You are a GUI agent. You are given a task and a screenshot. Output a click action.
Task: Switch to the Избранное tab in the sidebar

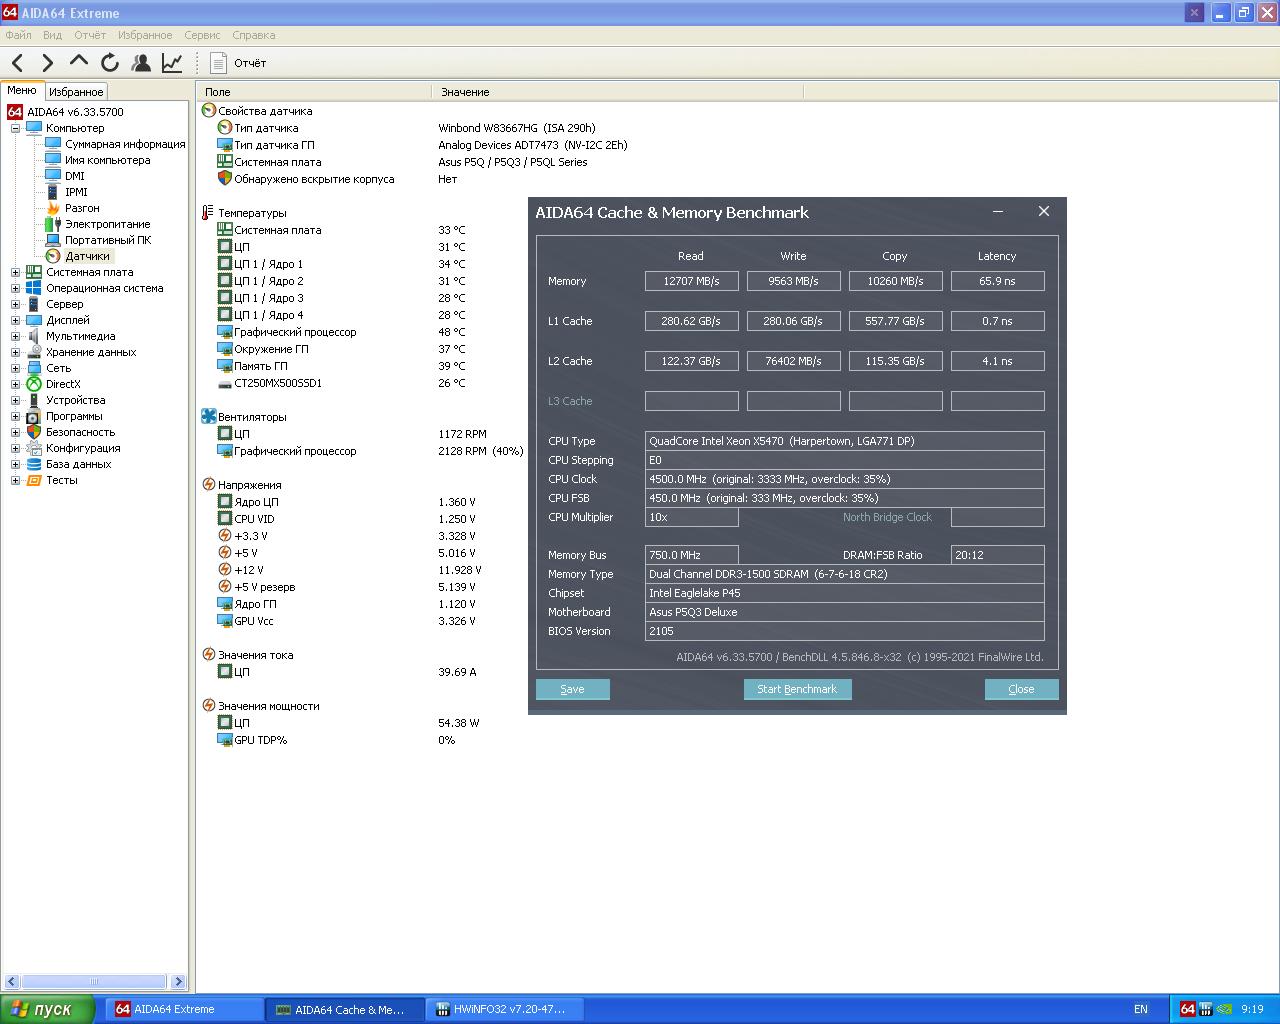76,92
